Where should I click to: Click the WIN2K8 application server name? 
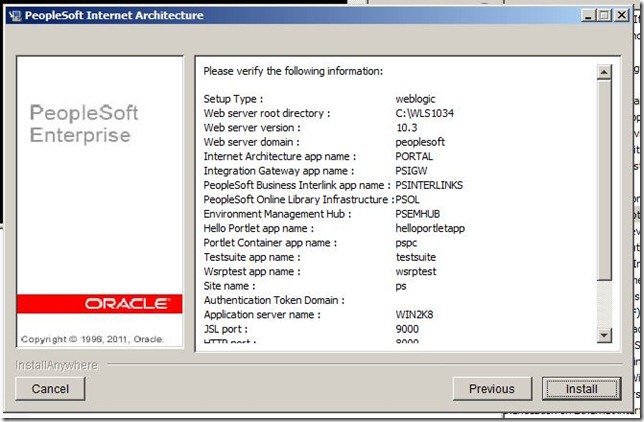point(415,315)
